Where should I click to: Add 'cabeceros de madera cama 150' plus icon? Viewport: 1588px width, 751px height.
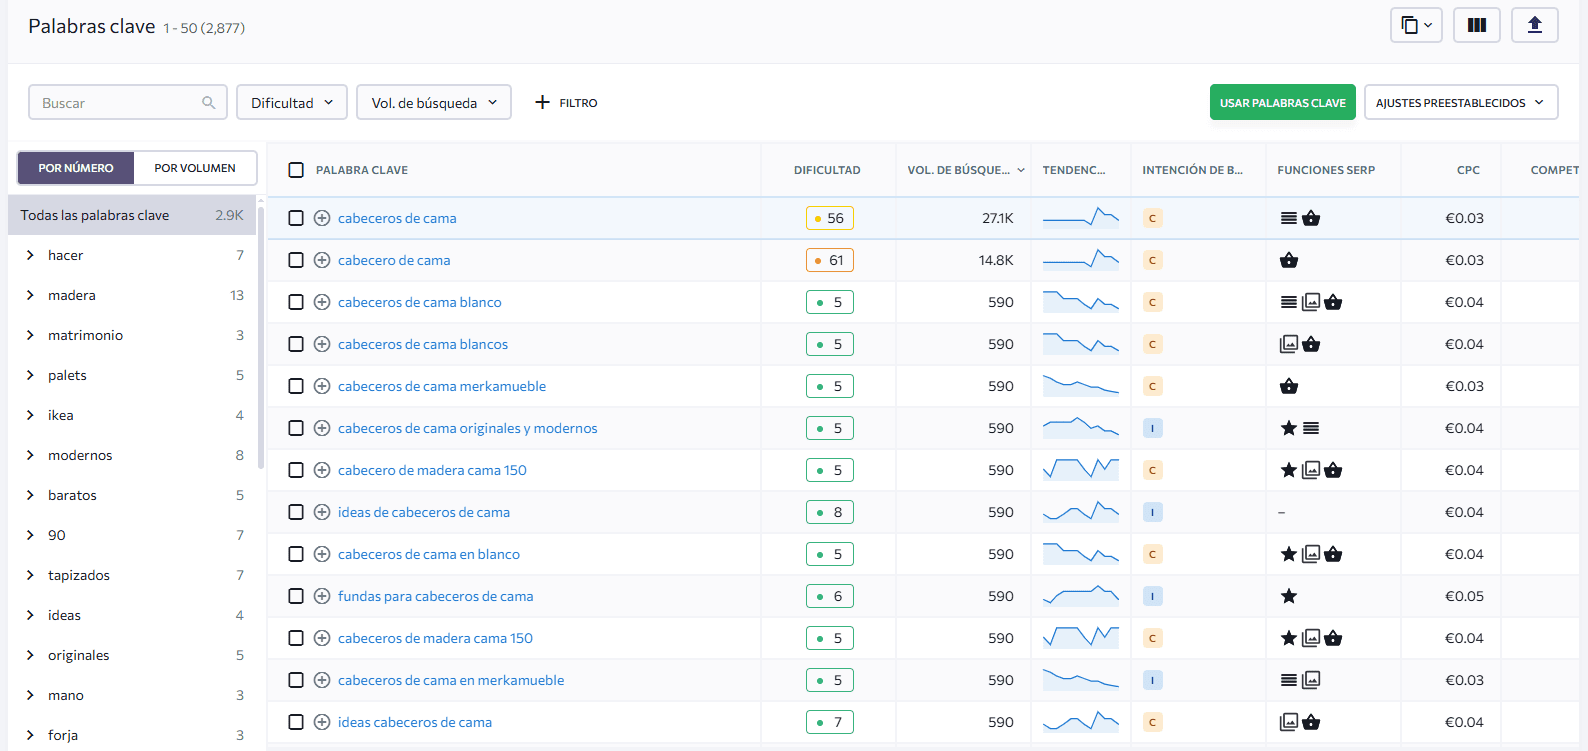[322, 638]
